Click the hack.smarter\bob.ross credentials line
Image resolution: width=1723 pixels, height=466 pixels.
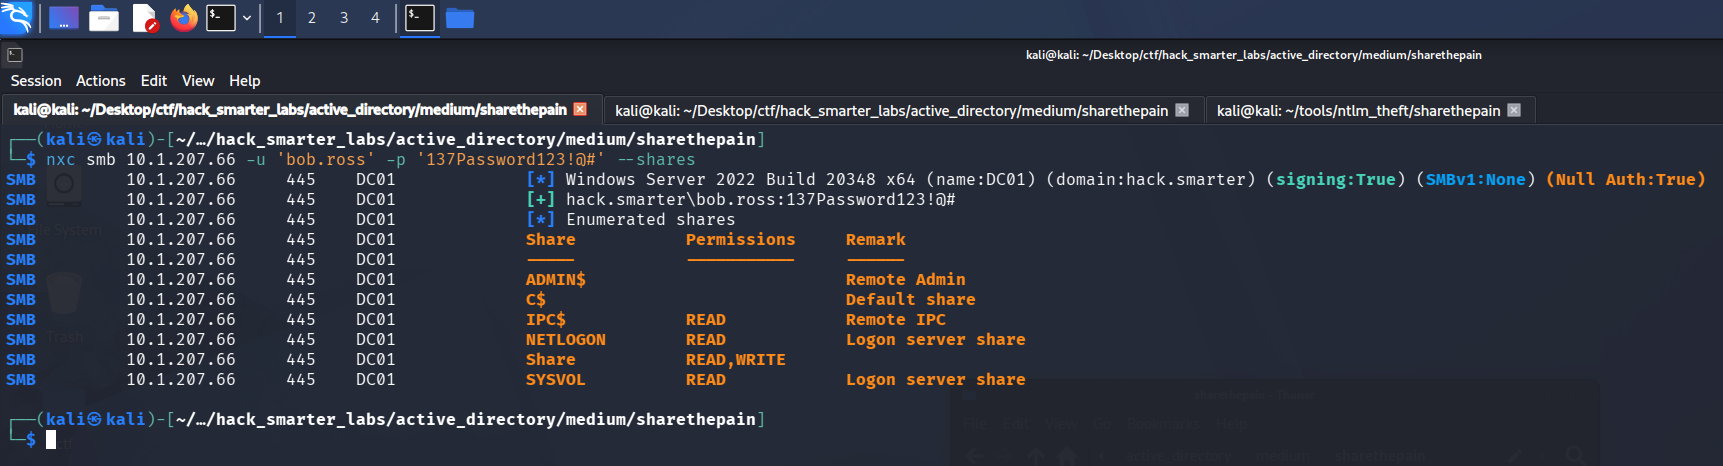tap(761, 200)
